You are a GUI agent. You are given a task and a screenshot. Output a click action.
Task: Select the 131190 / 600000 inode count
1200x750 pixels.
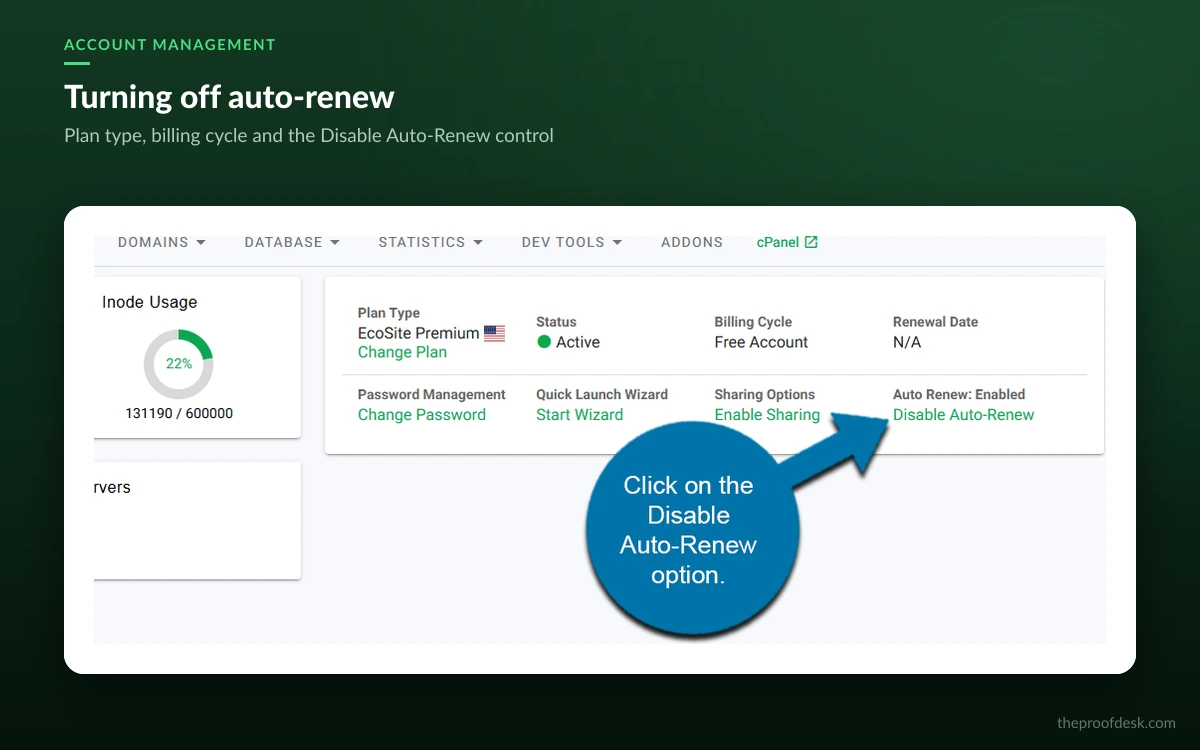point(179,413)
